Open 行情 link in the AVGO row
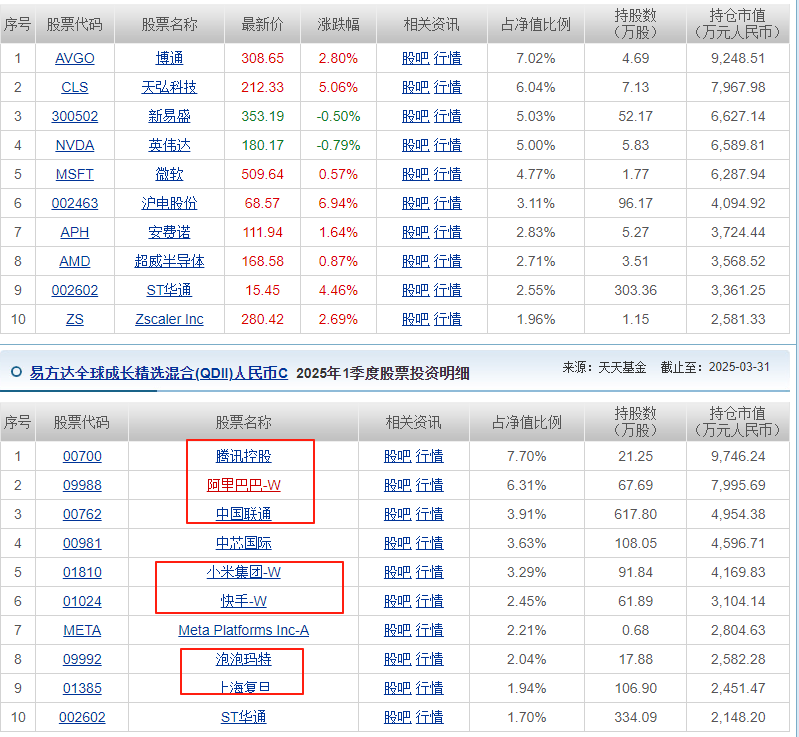 click(448, 58)
